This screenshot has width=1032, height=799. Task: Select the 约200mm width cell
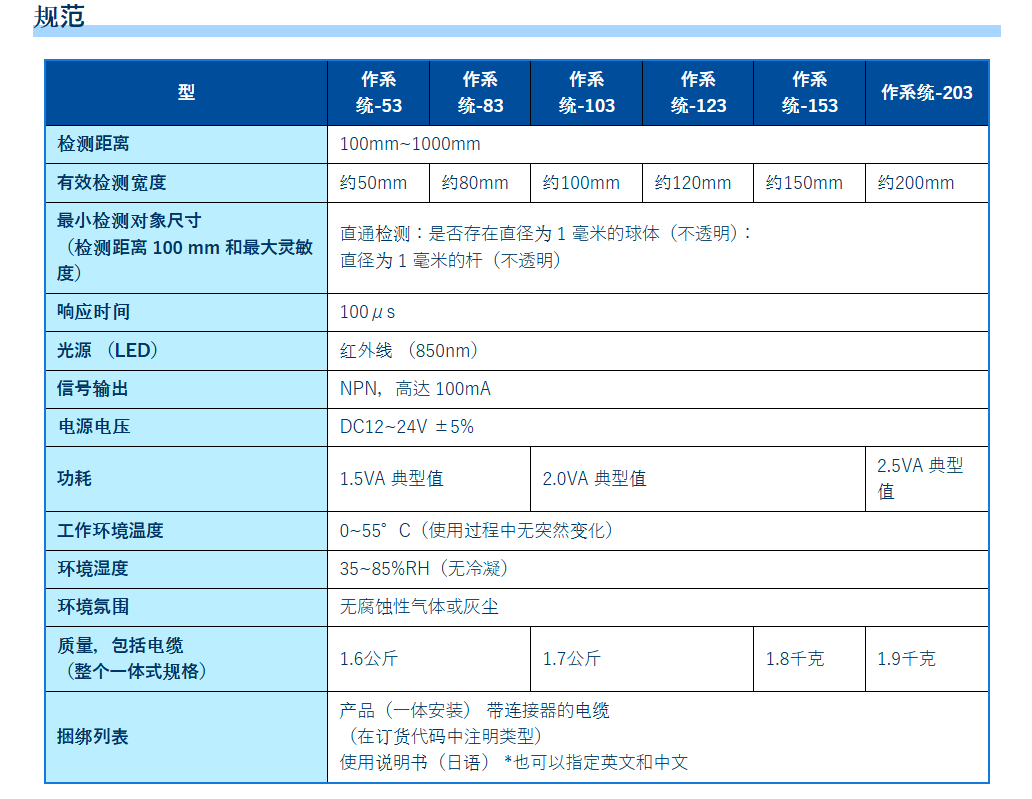[x=916, y=183]
